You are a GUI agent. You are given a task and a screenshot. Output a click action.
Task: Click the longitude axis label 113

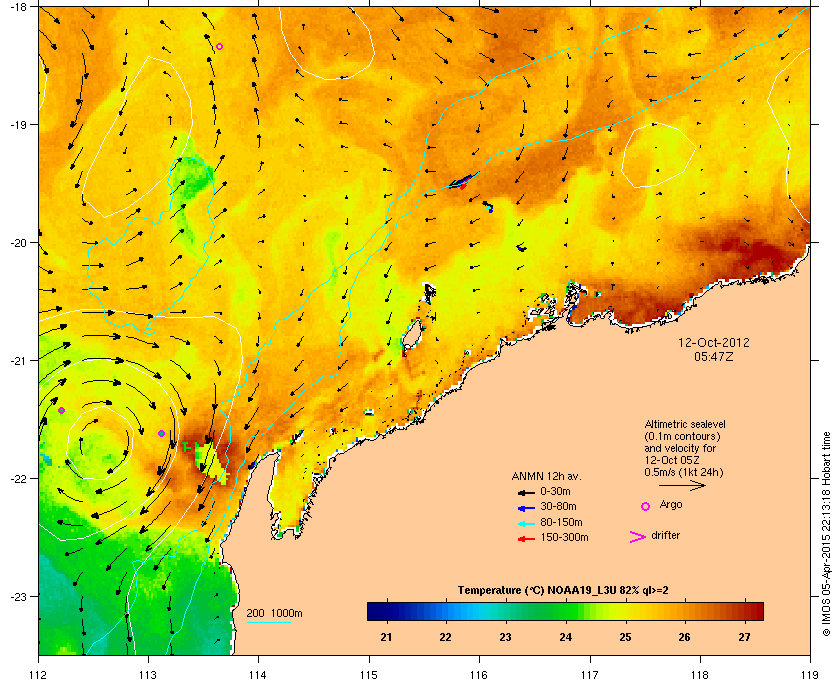148,674
